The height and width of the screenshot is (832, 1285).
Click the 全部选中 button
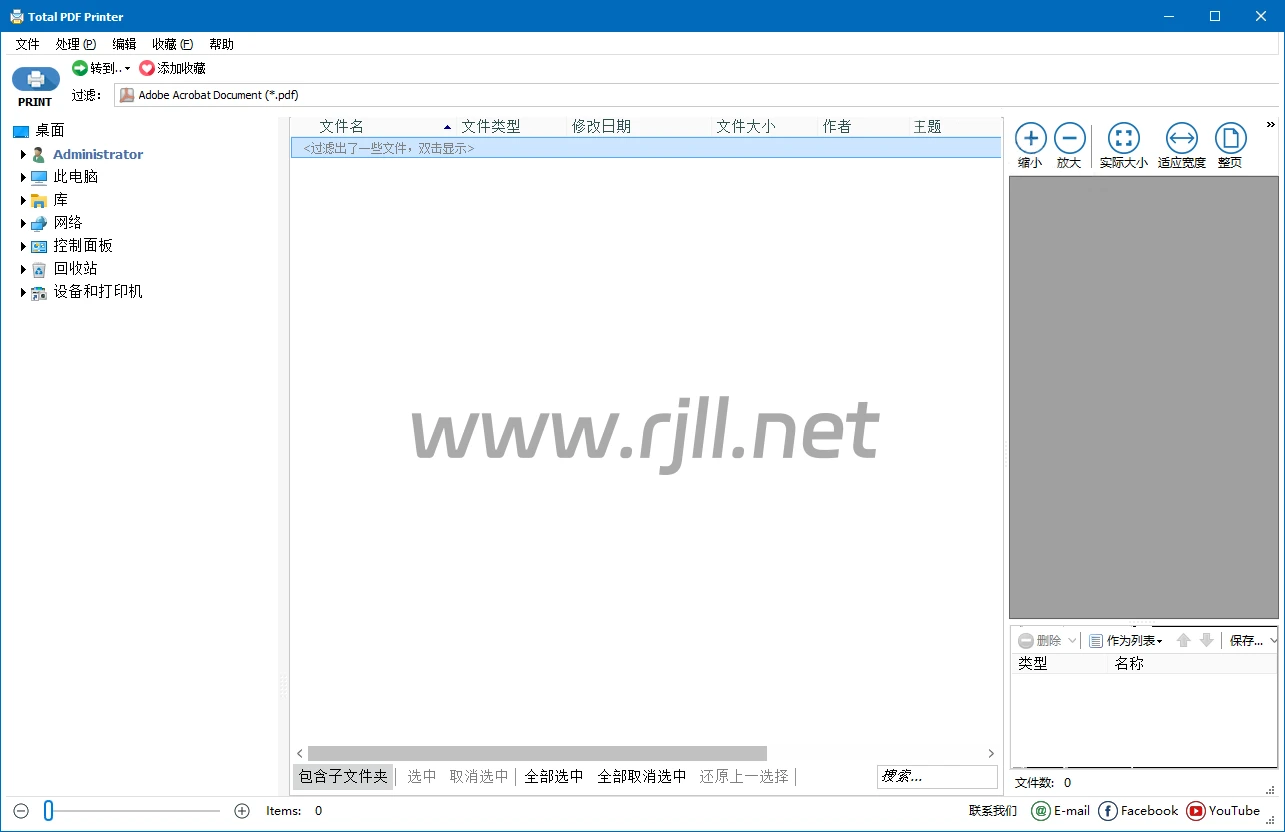pos(554,776)
